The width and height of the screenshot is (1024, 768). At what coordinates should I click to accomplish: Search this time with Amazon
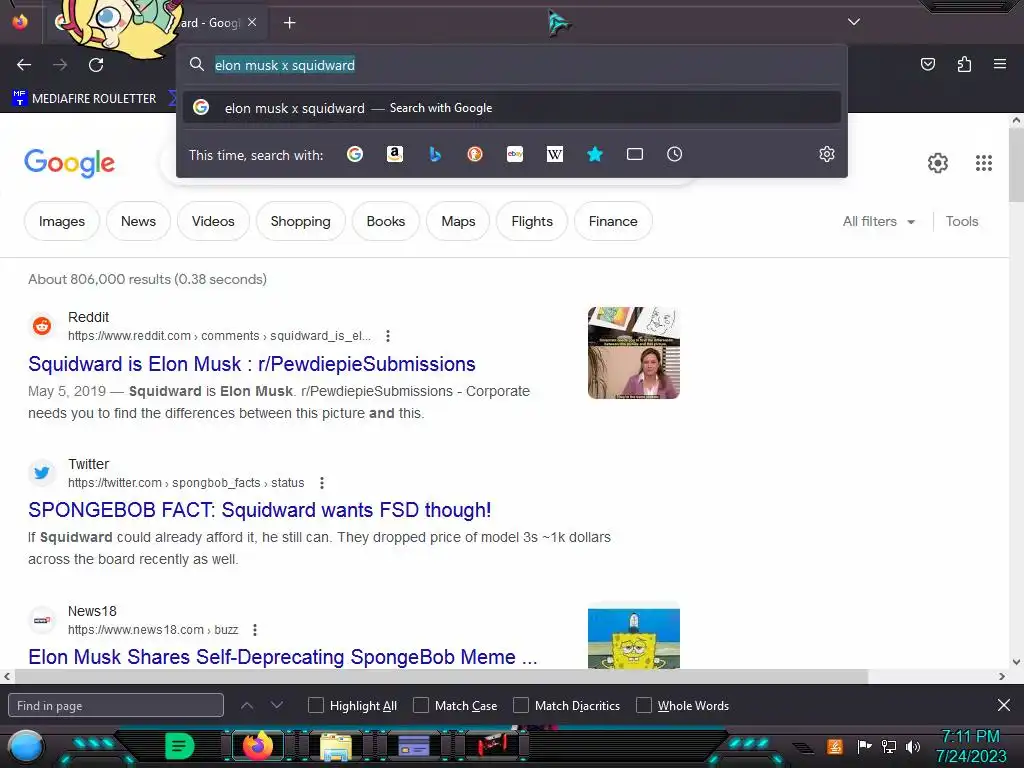point(394,154)
